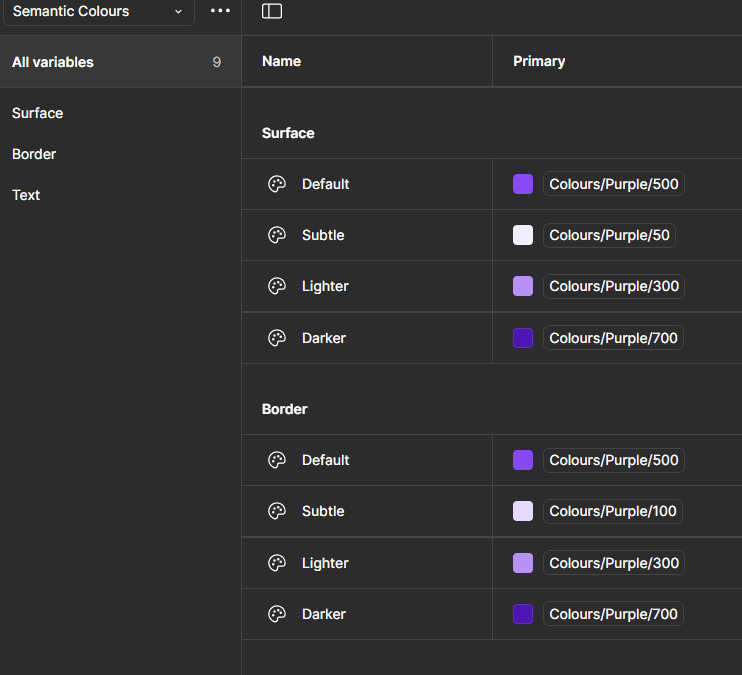This screenshot has width=742, height=675.
Task: Select the Surface group in sidebar
Action: pyautogui.click(x=38, y=113)
